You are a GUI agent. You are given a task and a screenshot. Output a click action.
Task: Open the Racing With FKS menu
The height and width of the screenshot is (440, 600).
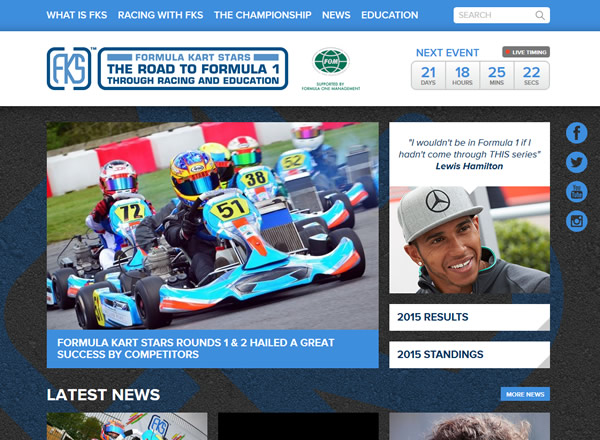pyautogui.click(x=160, y=15)
